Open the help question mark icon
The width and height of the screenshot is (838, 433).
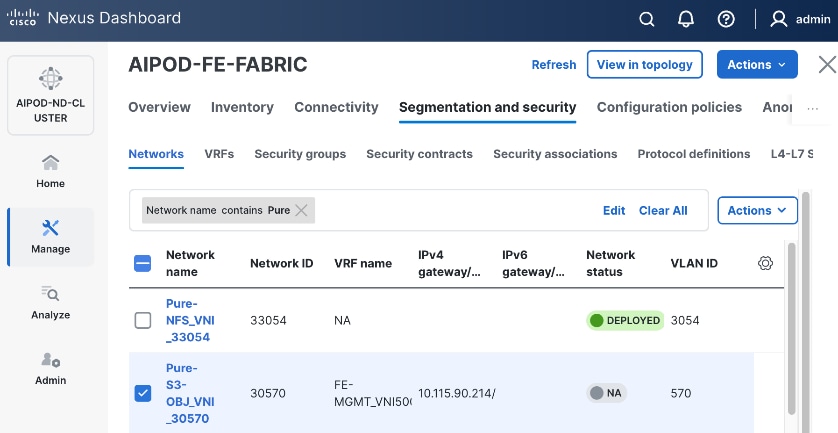pos(726,19)
